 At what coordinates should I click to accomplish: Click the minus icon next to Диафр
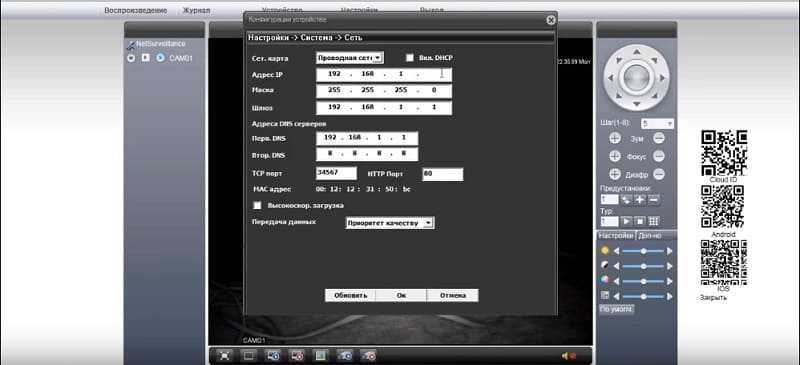coord(659,174)
